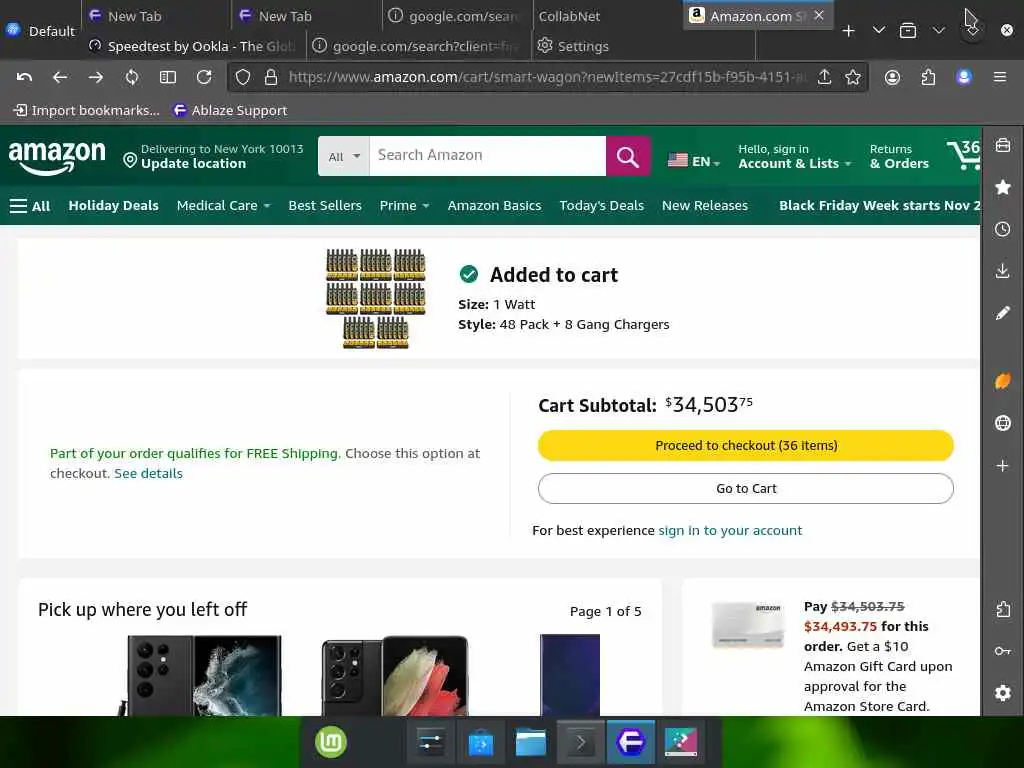The width and height of the screenshot is (1024, 768).
Task: Focus the Search Amazon input field
Action: click(x=487, y=156)
